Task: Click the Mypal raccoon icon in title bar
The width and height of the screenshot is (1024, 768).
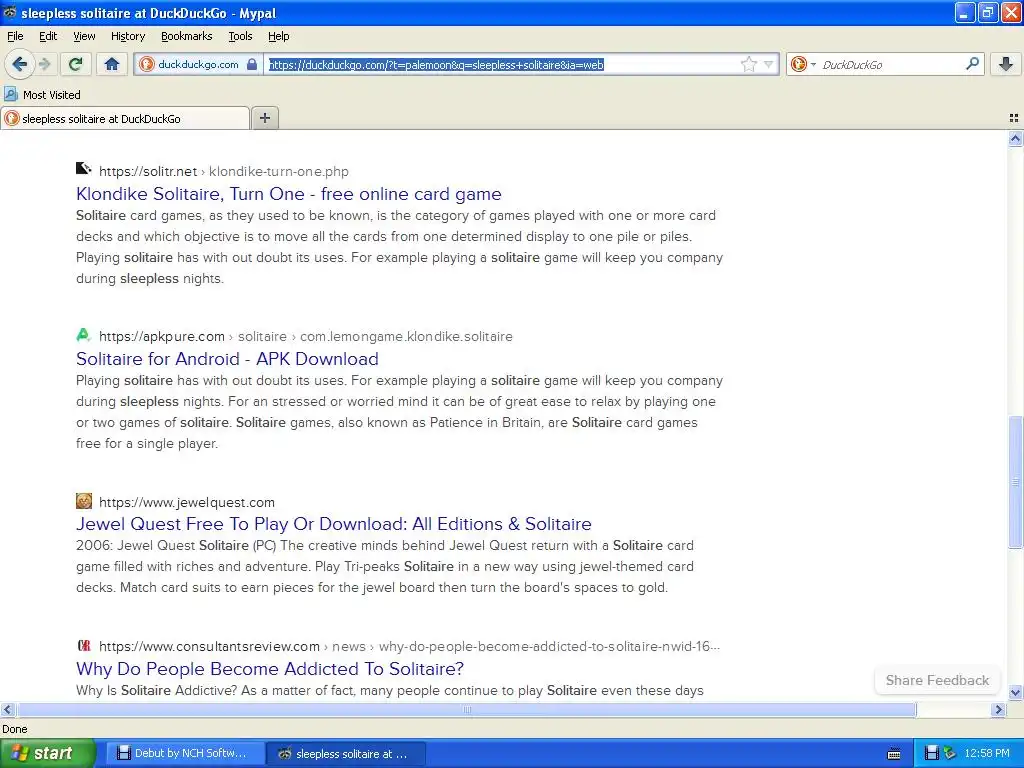Action: point(10,12)
